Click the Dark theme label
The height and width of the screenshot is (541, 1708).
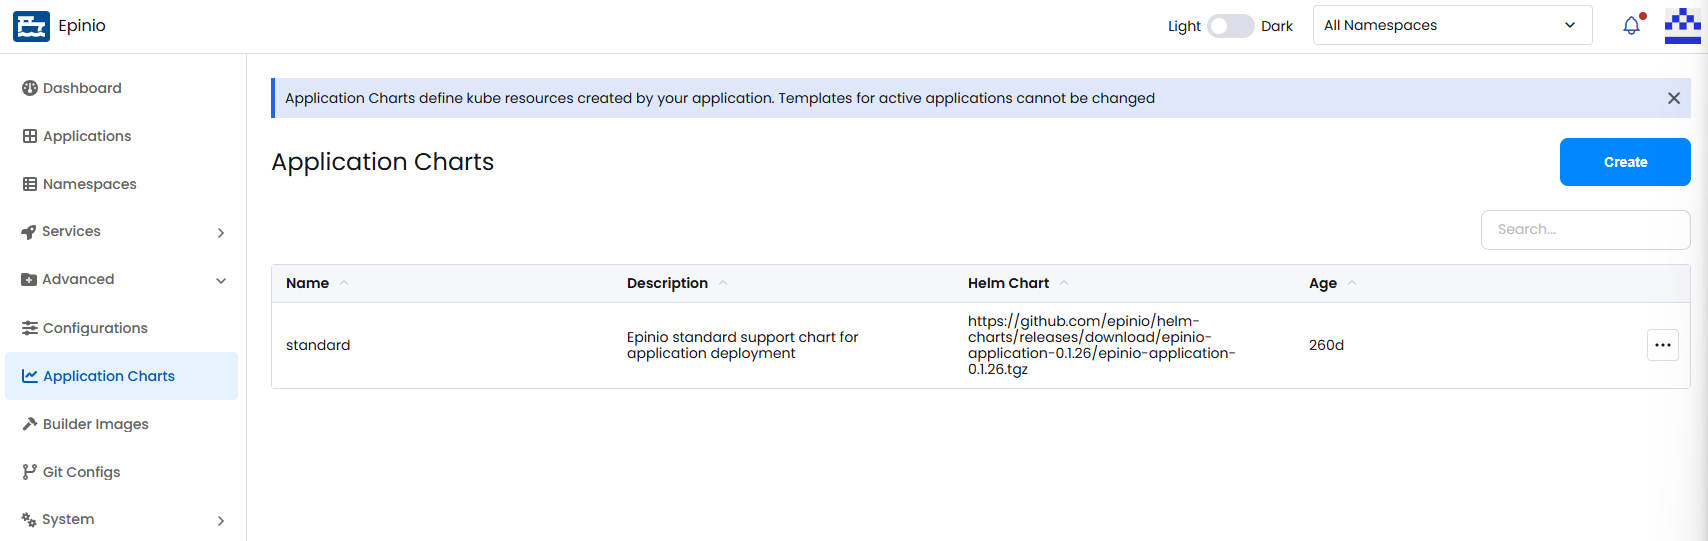[x=1277, y=26]
